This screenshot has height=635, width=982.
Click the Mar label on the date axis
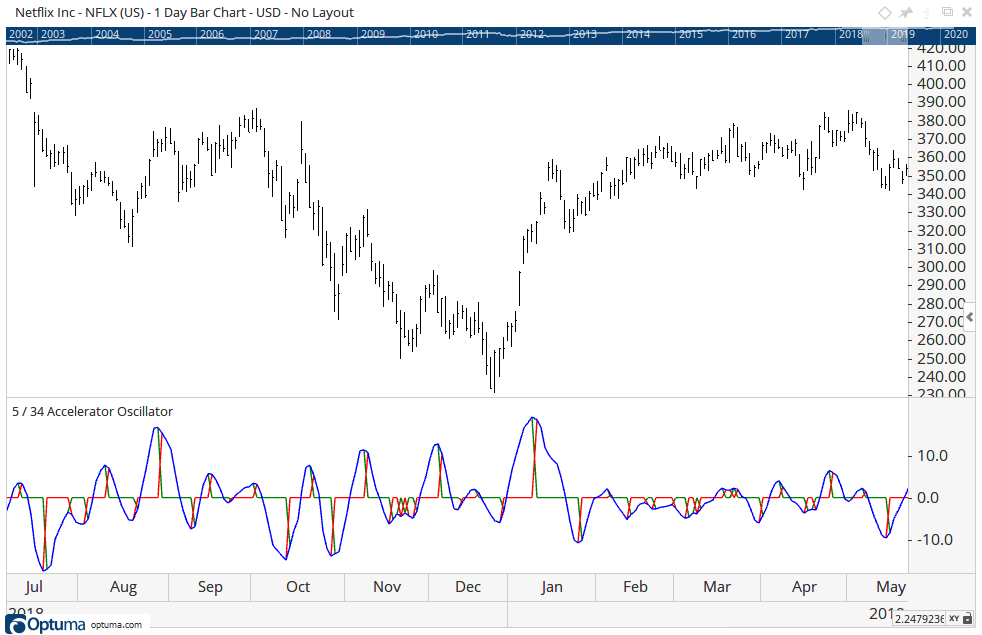click(717, 587)
